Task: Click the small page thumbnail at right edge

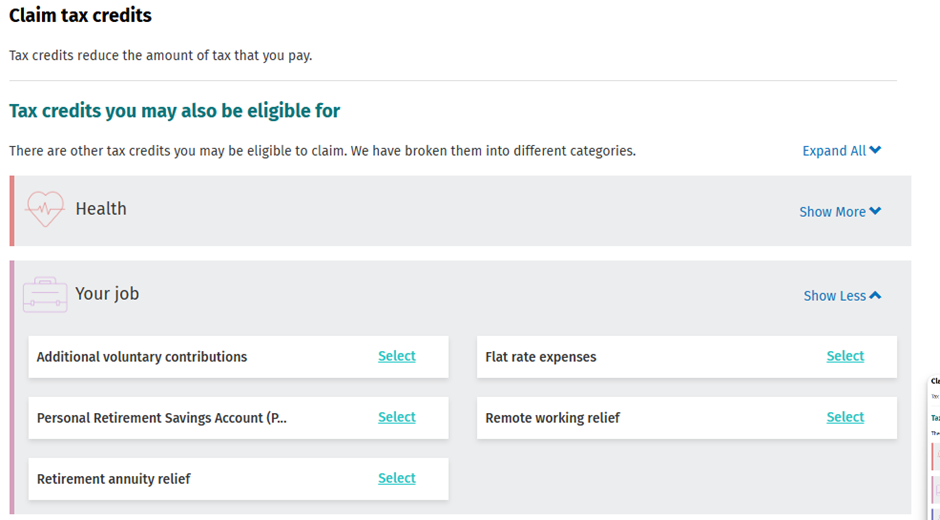Action: pos(934,445)
